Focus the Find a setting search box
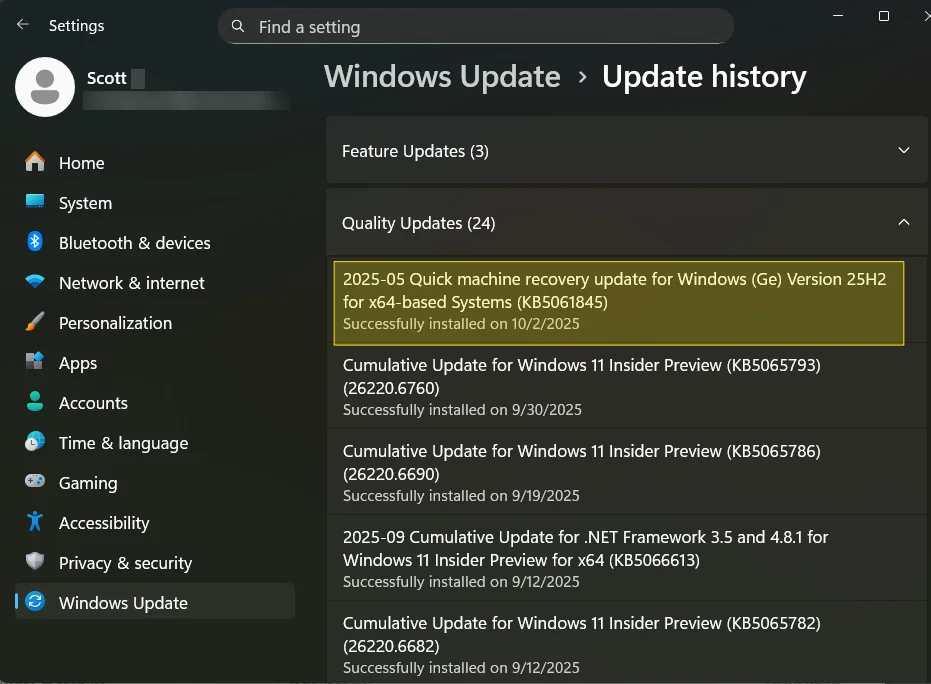Image resolution: width=931 pixels, height=684 pixels. tap(476, 26)
